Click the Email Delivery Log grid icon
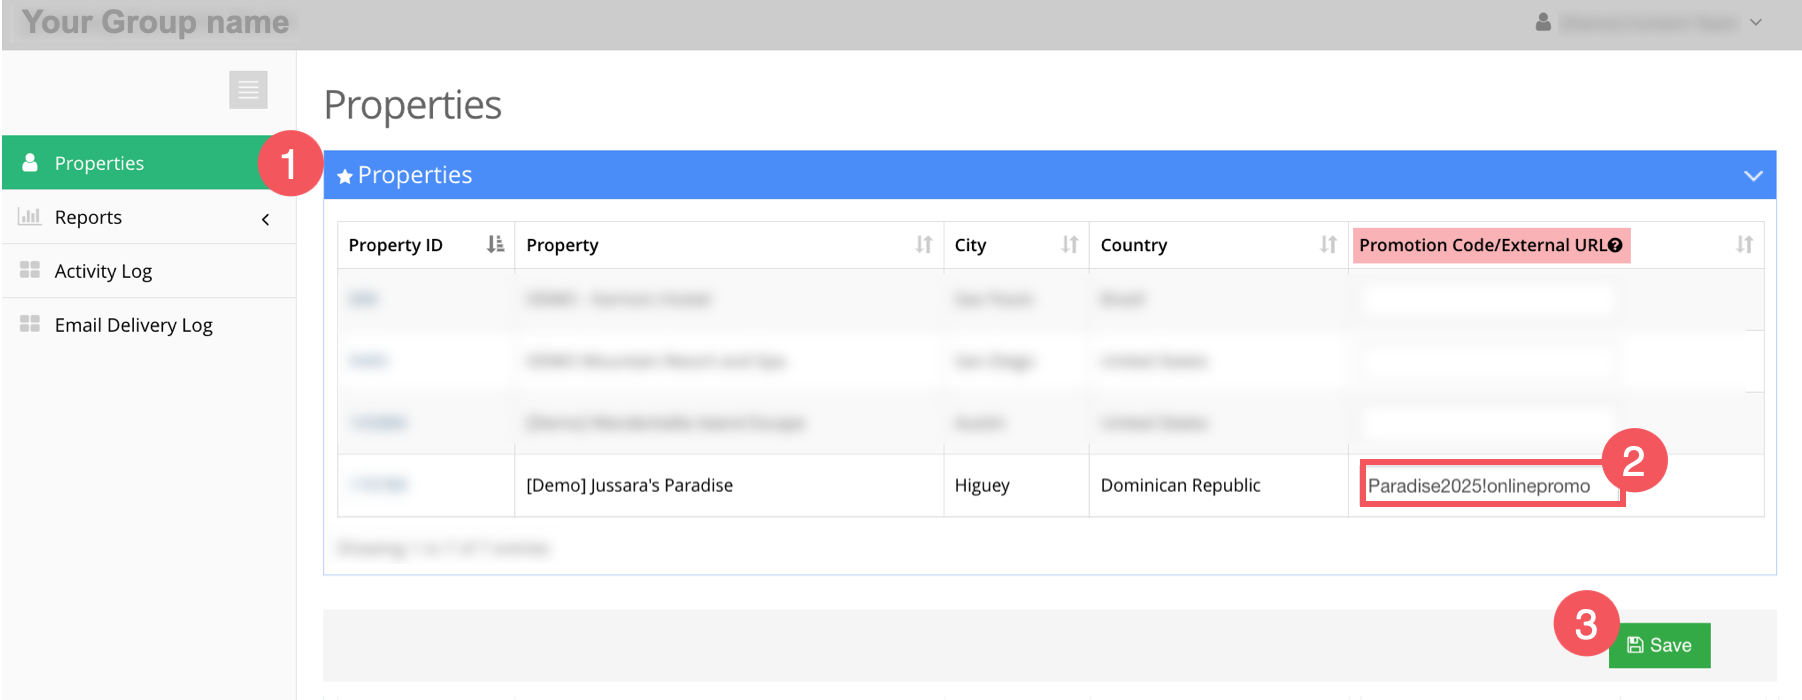 click(x=30, y=324)
